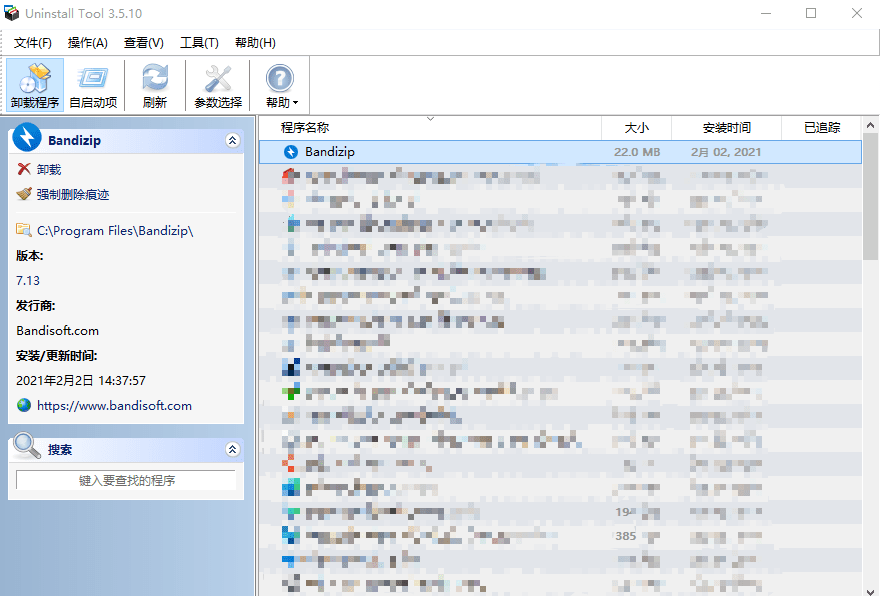Screen dimensions: 880x596
Task: Click the Uninstall Tool app icon in the title bar
Action: point(11,13)
